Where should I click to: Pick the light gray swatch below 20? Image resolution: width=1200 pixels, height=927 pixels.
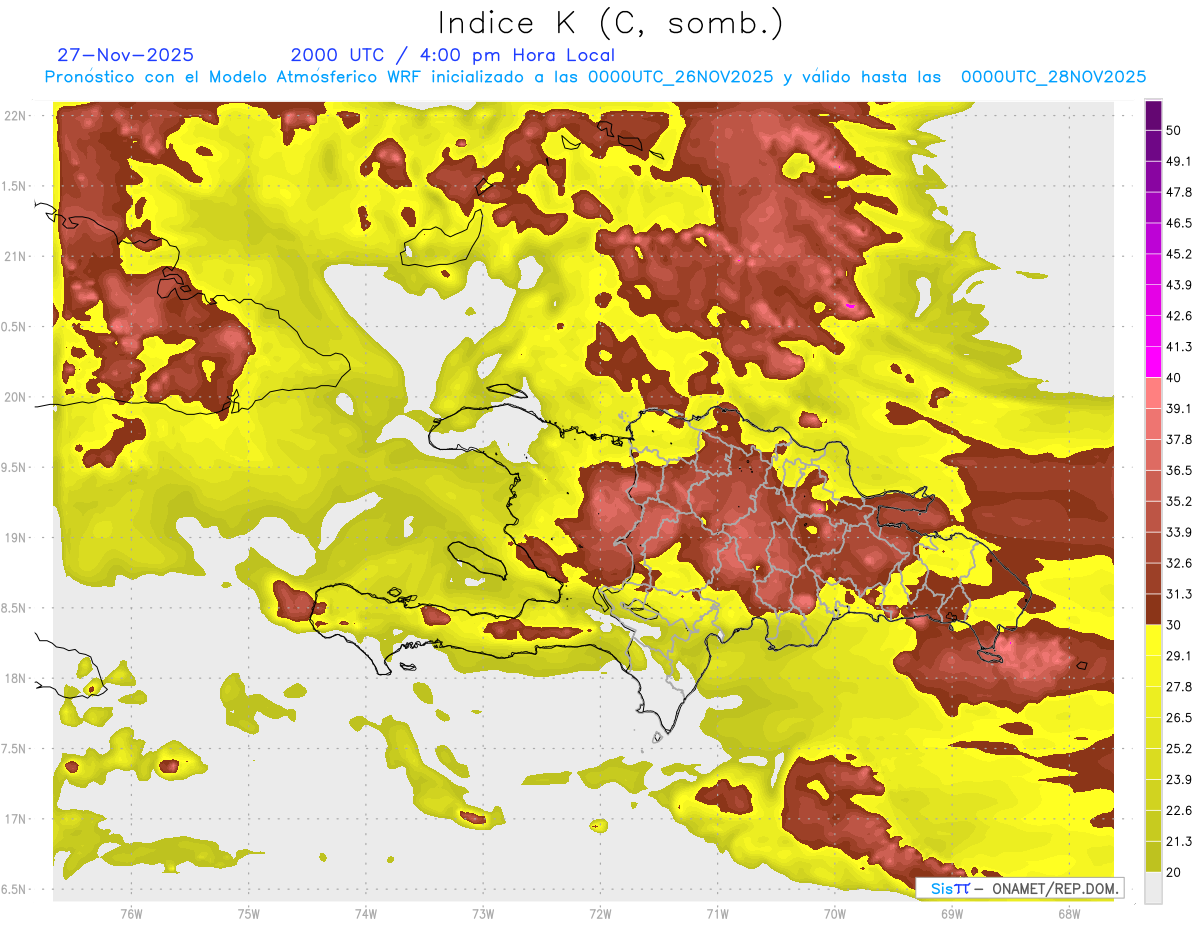[1153, 888]
